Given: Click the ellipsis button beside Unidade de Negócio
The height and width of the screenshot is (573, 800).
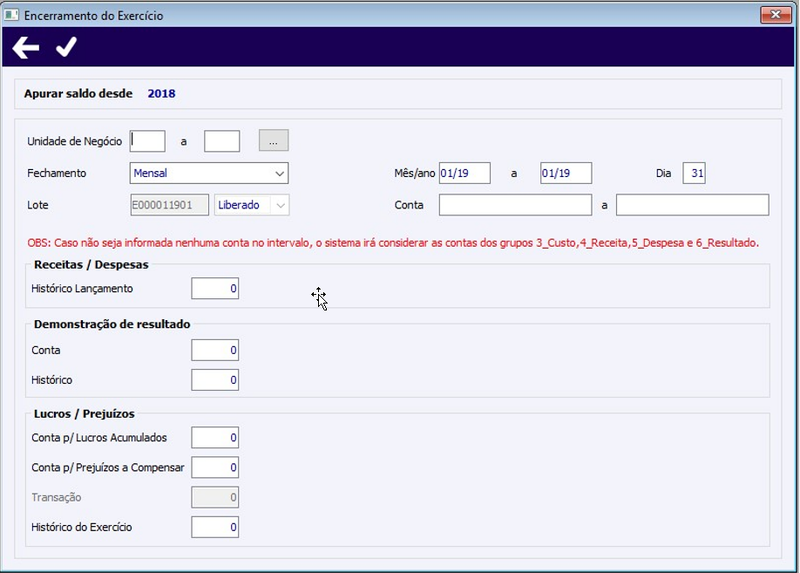Looking at the screenshot, I should 273,141.
